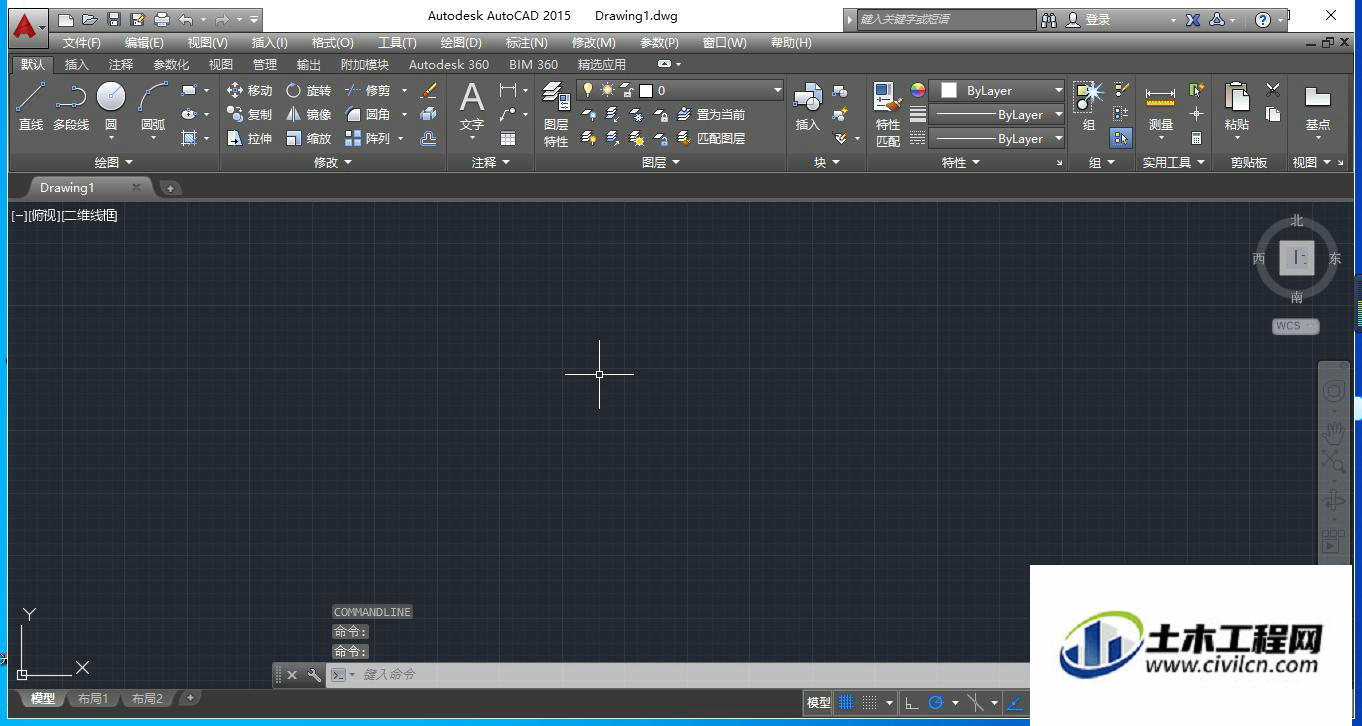Select the 圆弧 (Arc) tool
The image size is (1362, 726).
point(153,106)
